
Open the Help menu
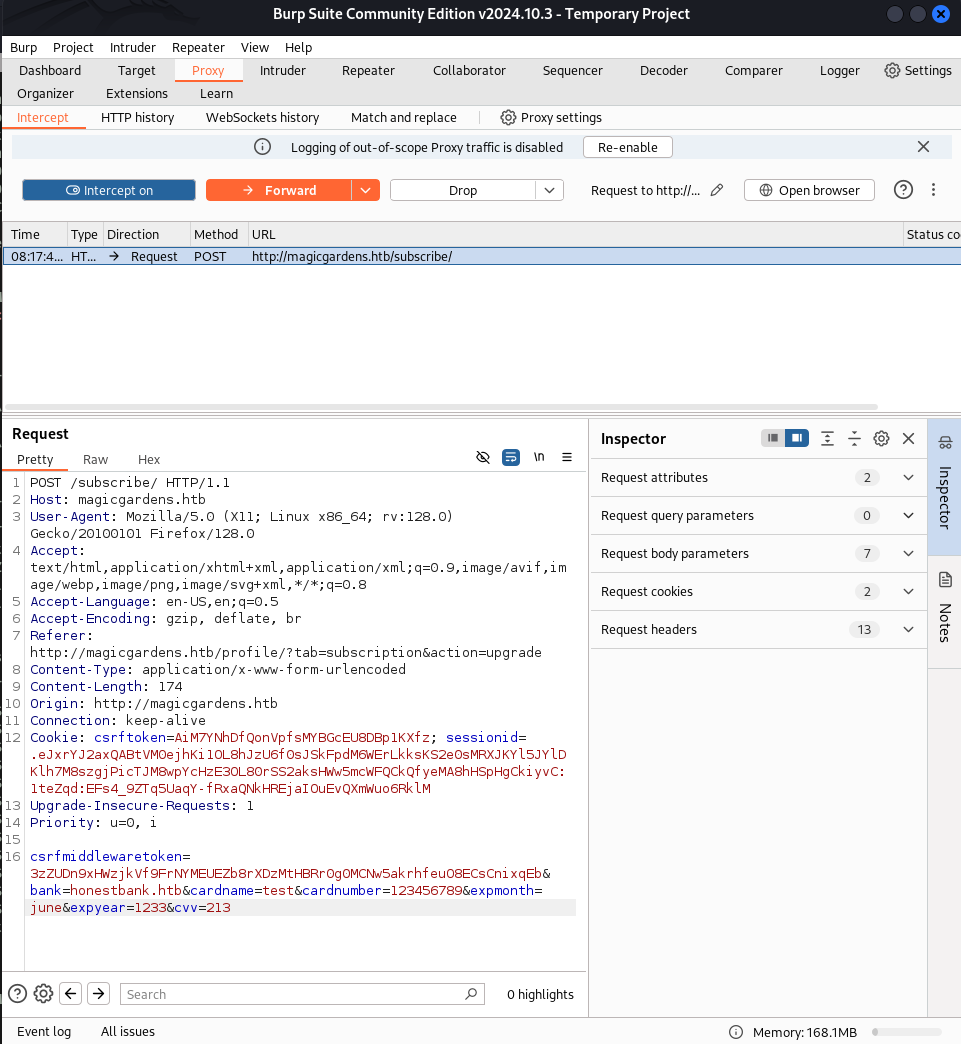click(x=298, y=47)
